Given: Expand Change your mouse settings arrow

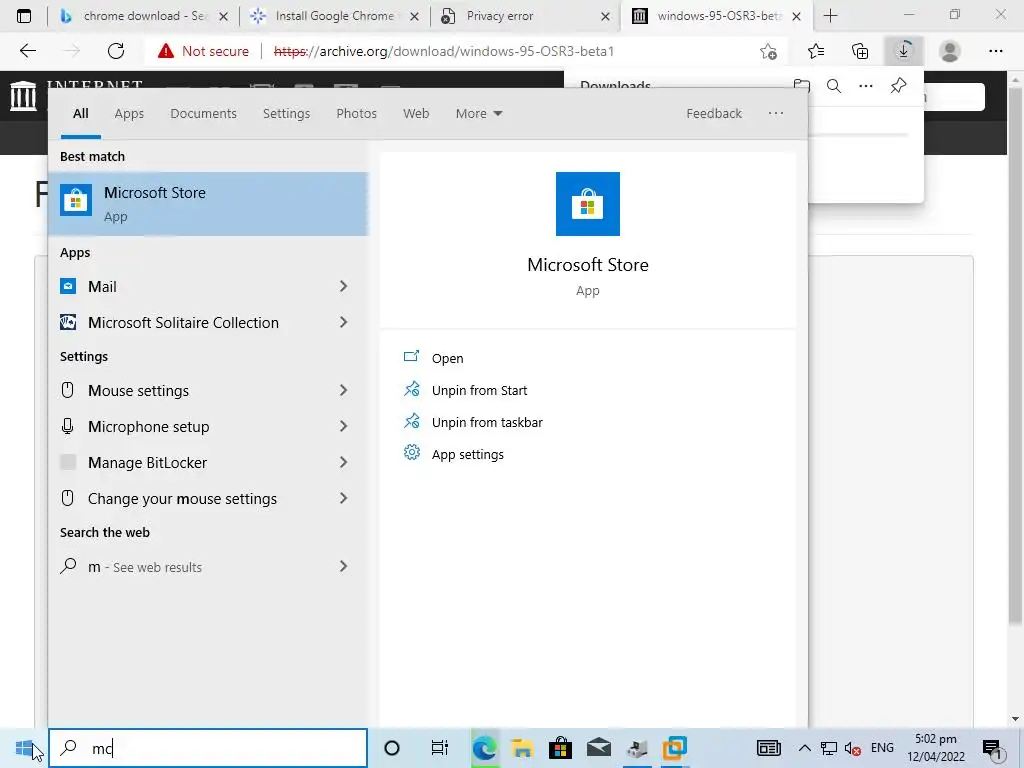Looking at the screenshot, I should pos(344,498).
